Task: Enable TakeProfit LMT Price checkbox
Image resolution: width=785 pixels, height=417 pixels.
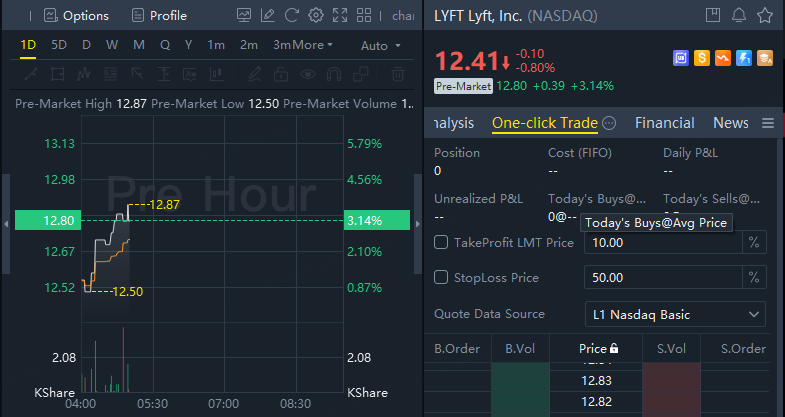Action: pos(441,242)
